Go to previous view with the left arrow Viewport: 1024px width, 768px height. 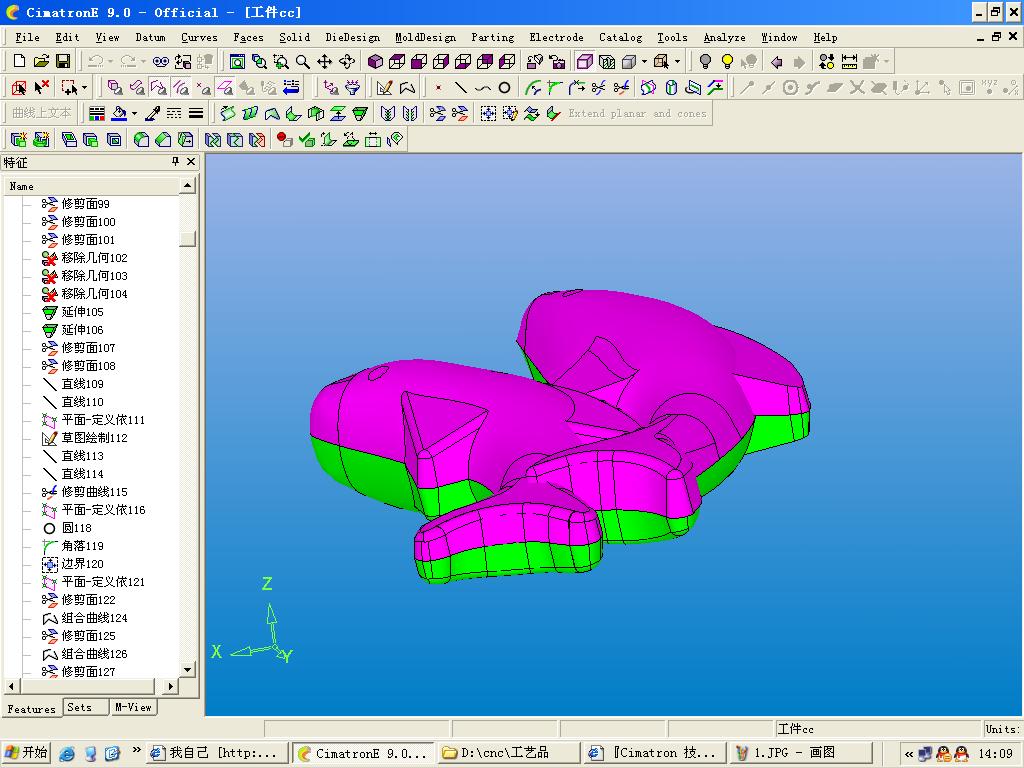pyautogui.click(x=776, y=61)
